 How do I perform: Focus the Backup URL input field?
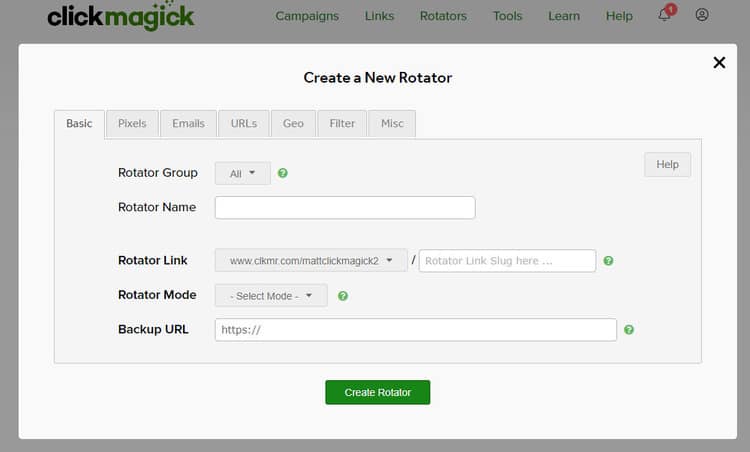(x=416, y=330)
